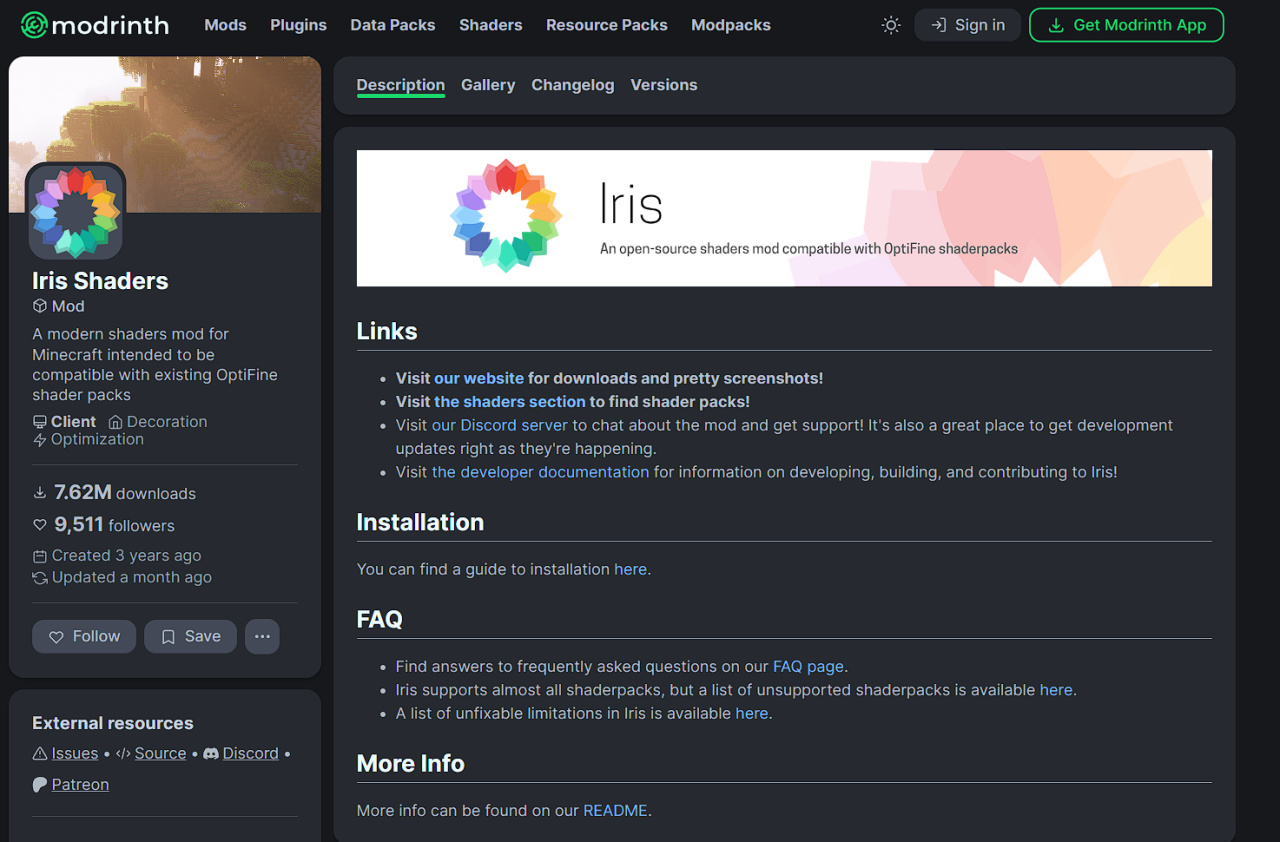
Task: Open the more options ellipsis menu
Action: point(262,636)
